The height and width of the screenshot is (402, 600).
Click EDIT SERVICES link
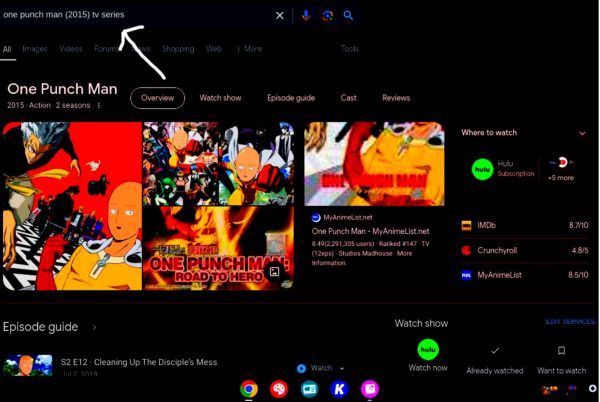point(570,322)
